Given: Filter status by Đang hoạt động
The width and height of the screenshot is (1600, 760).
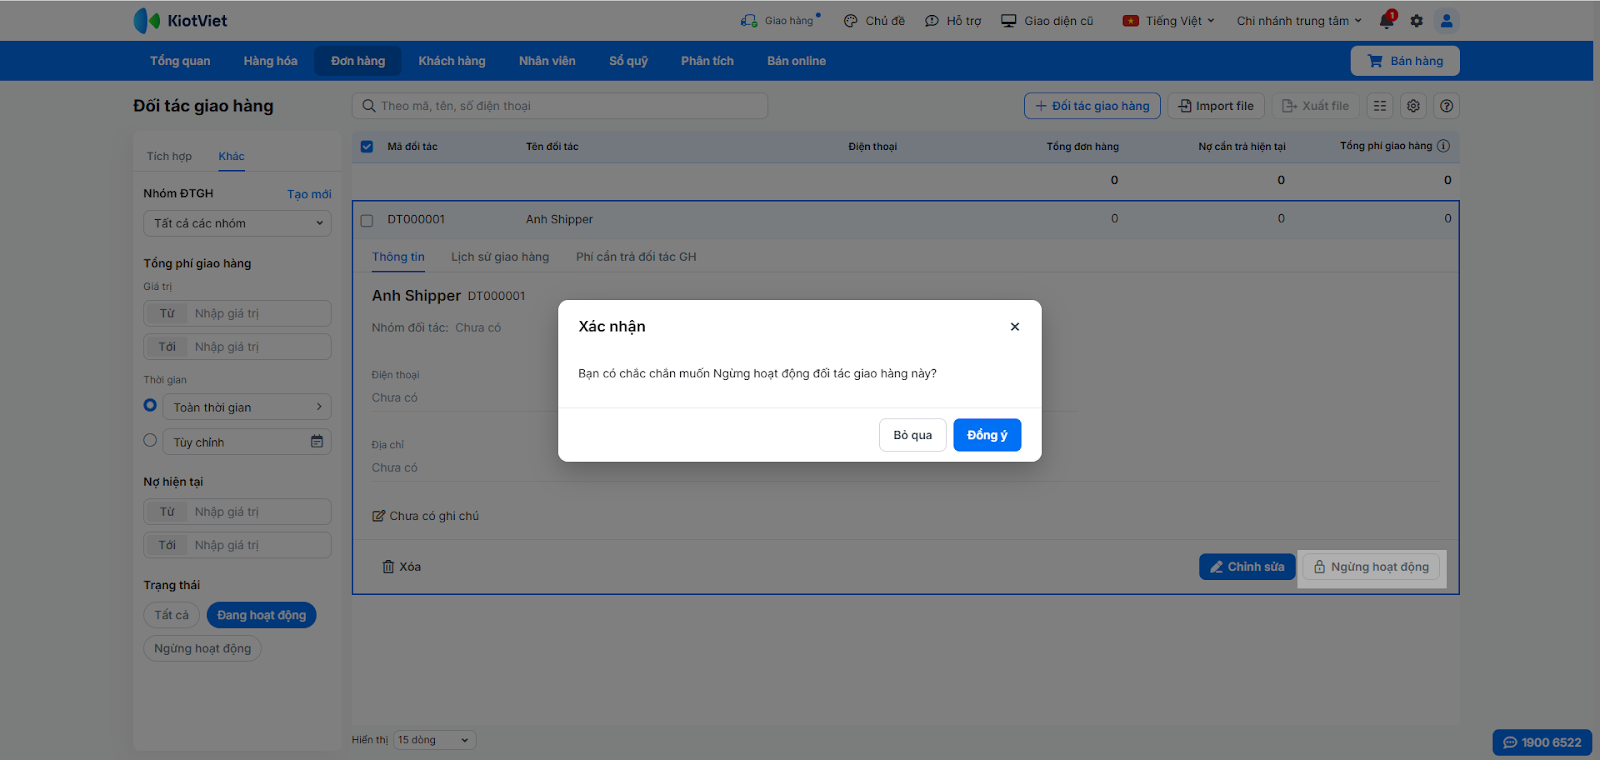Looking at the screenshot, I should [262, 615].
